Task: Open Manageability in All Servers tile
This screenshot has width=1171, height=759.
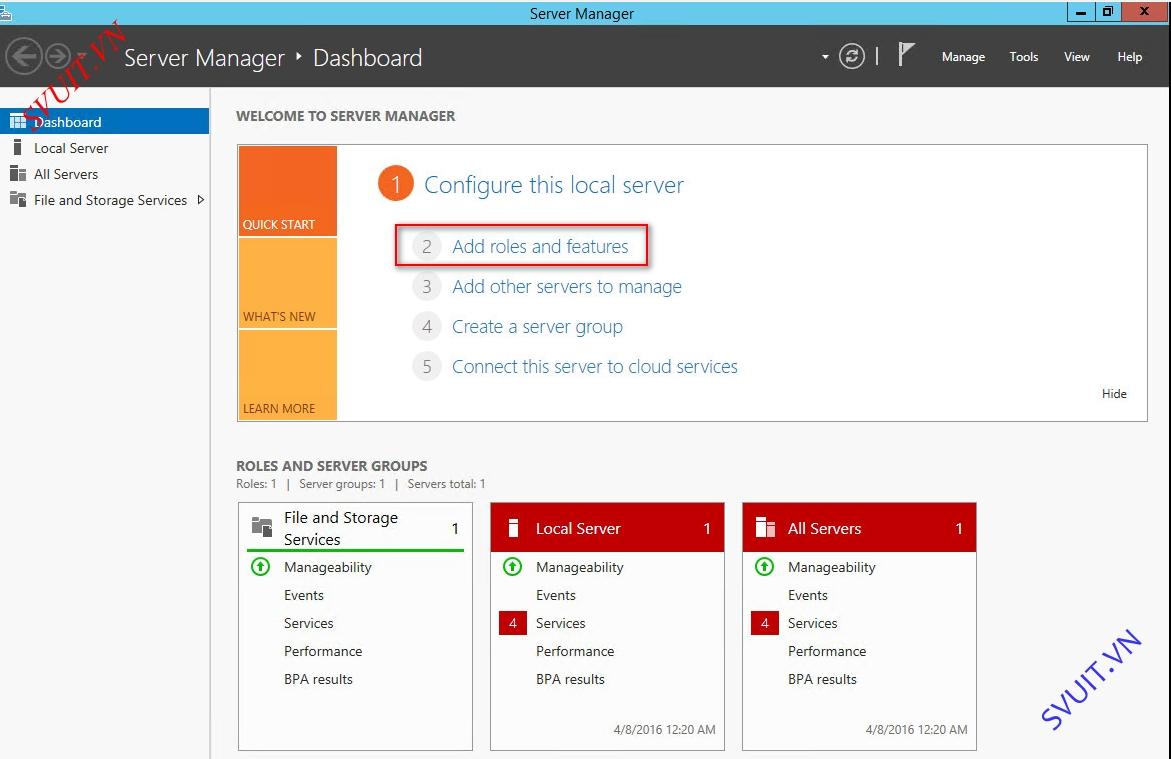Action: click(831, 568)
